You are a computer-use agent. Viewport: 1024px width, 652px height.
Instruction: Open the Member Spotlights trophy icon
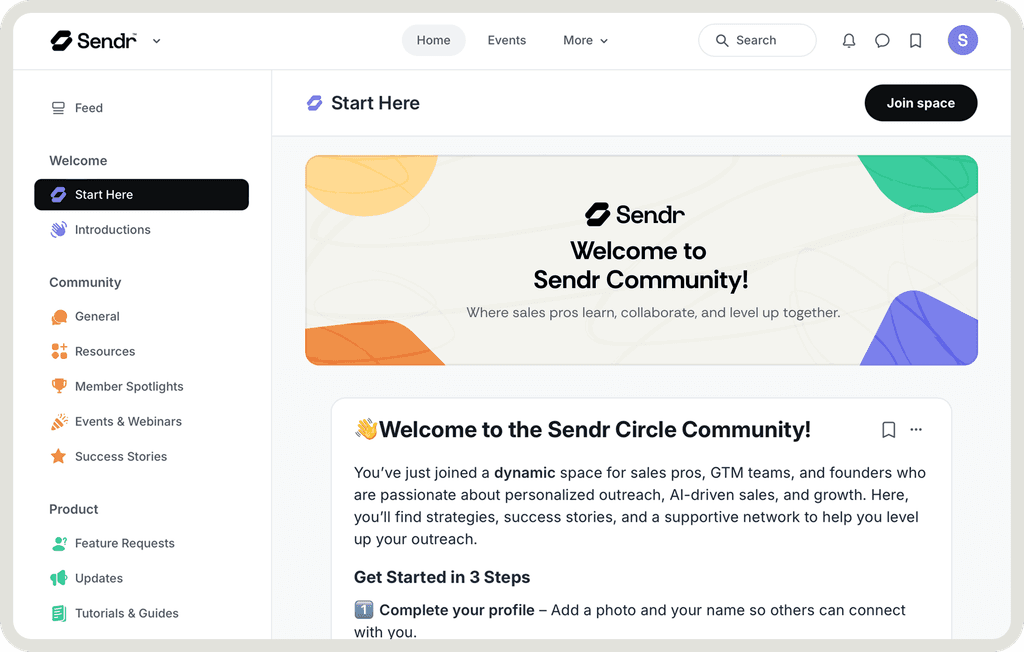pos(59,386)
